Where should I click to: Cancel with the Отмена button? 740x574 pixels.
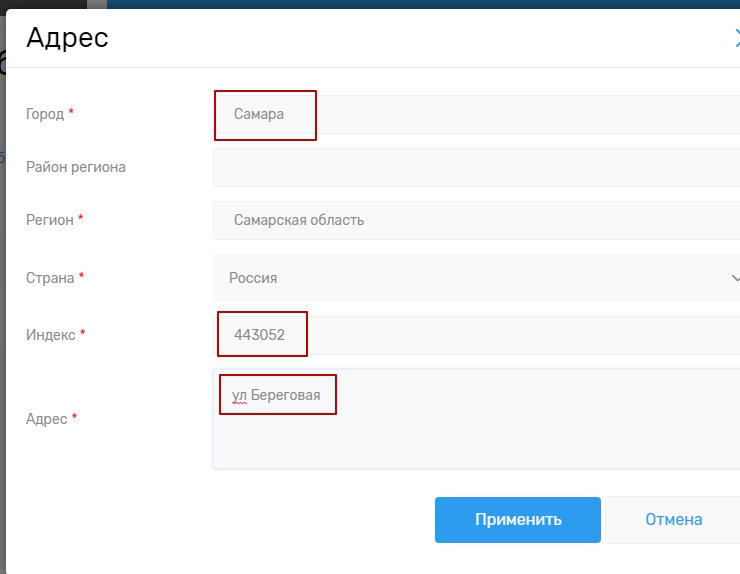pyautogui.click(x=673, y=520)
